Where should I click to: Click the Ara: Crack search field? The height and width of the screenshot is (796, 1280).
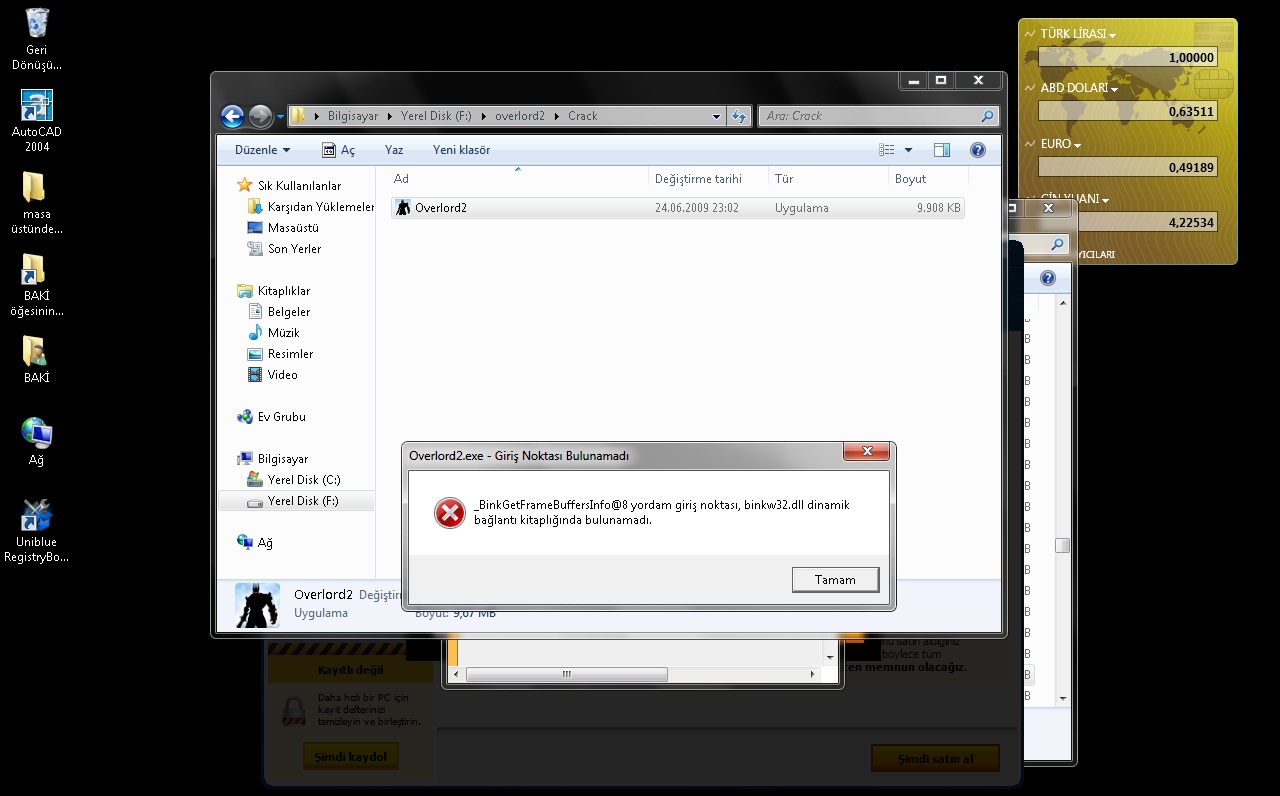click(868, 116)
